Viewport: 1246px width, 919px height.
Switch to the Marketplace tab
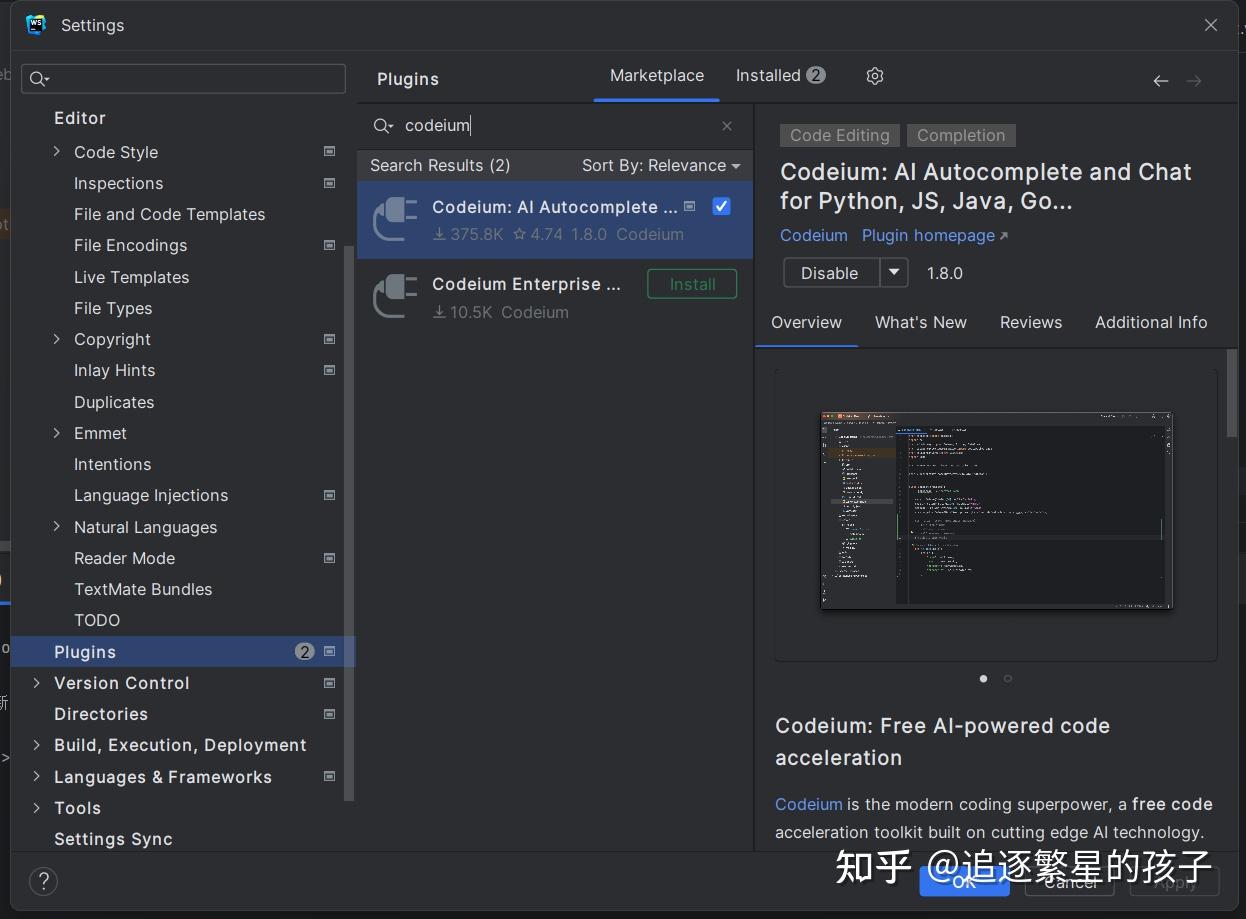(x=657, y=76)
